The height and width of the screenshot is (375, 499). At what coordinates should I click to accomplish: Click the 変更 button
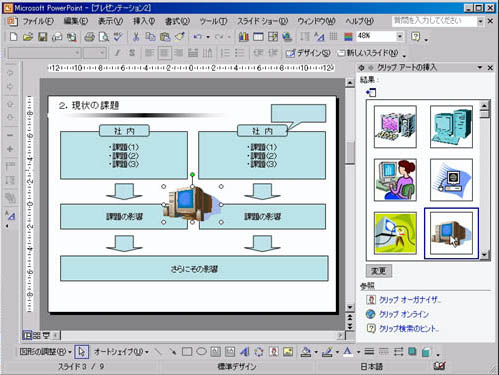click(x=379, y=271)
